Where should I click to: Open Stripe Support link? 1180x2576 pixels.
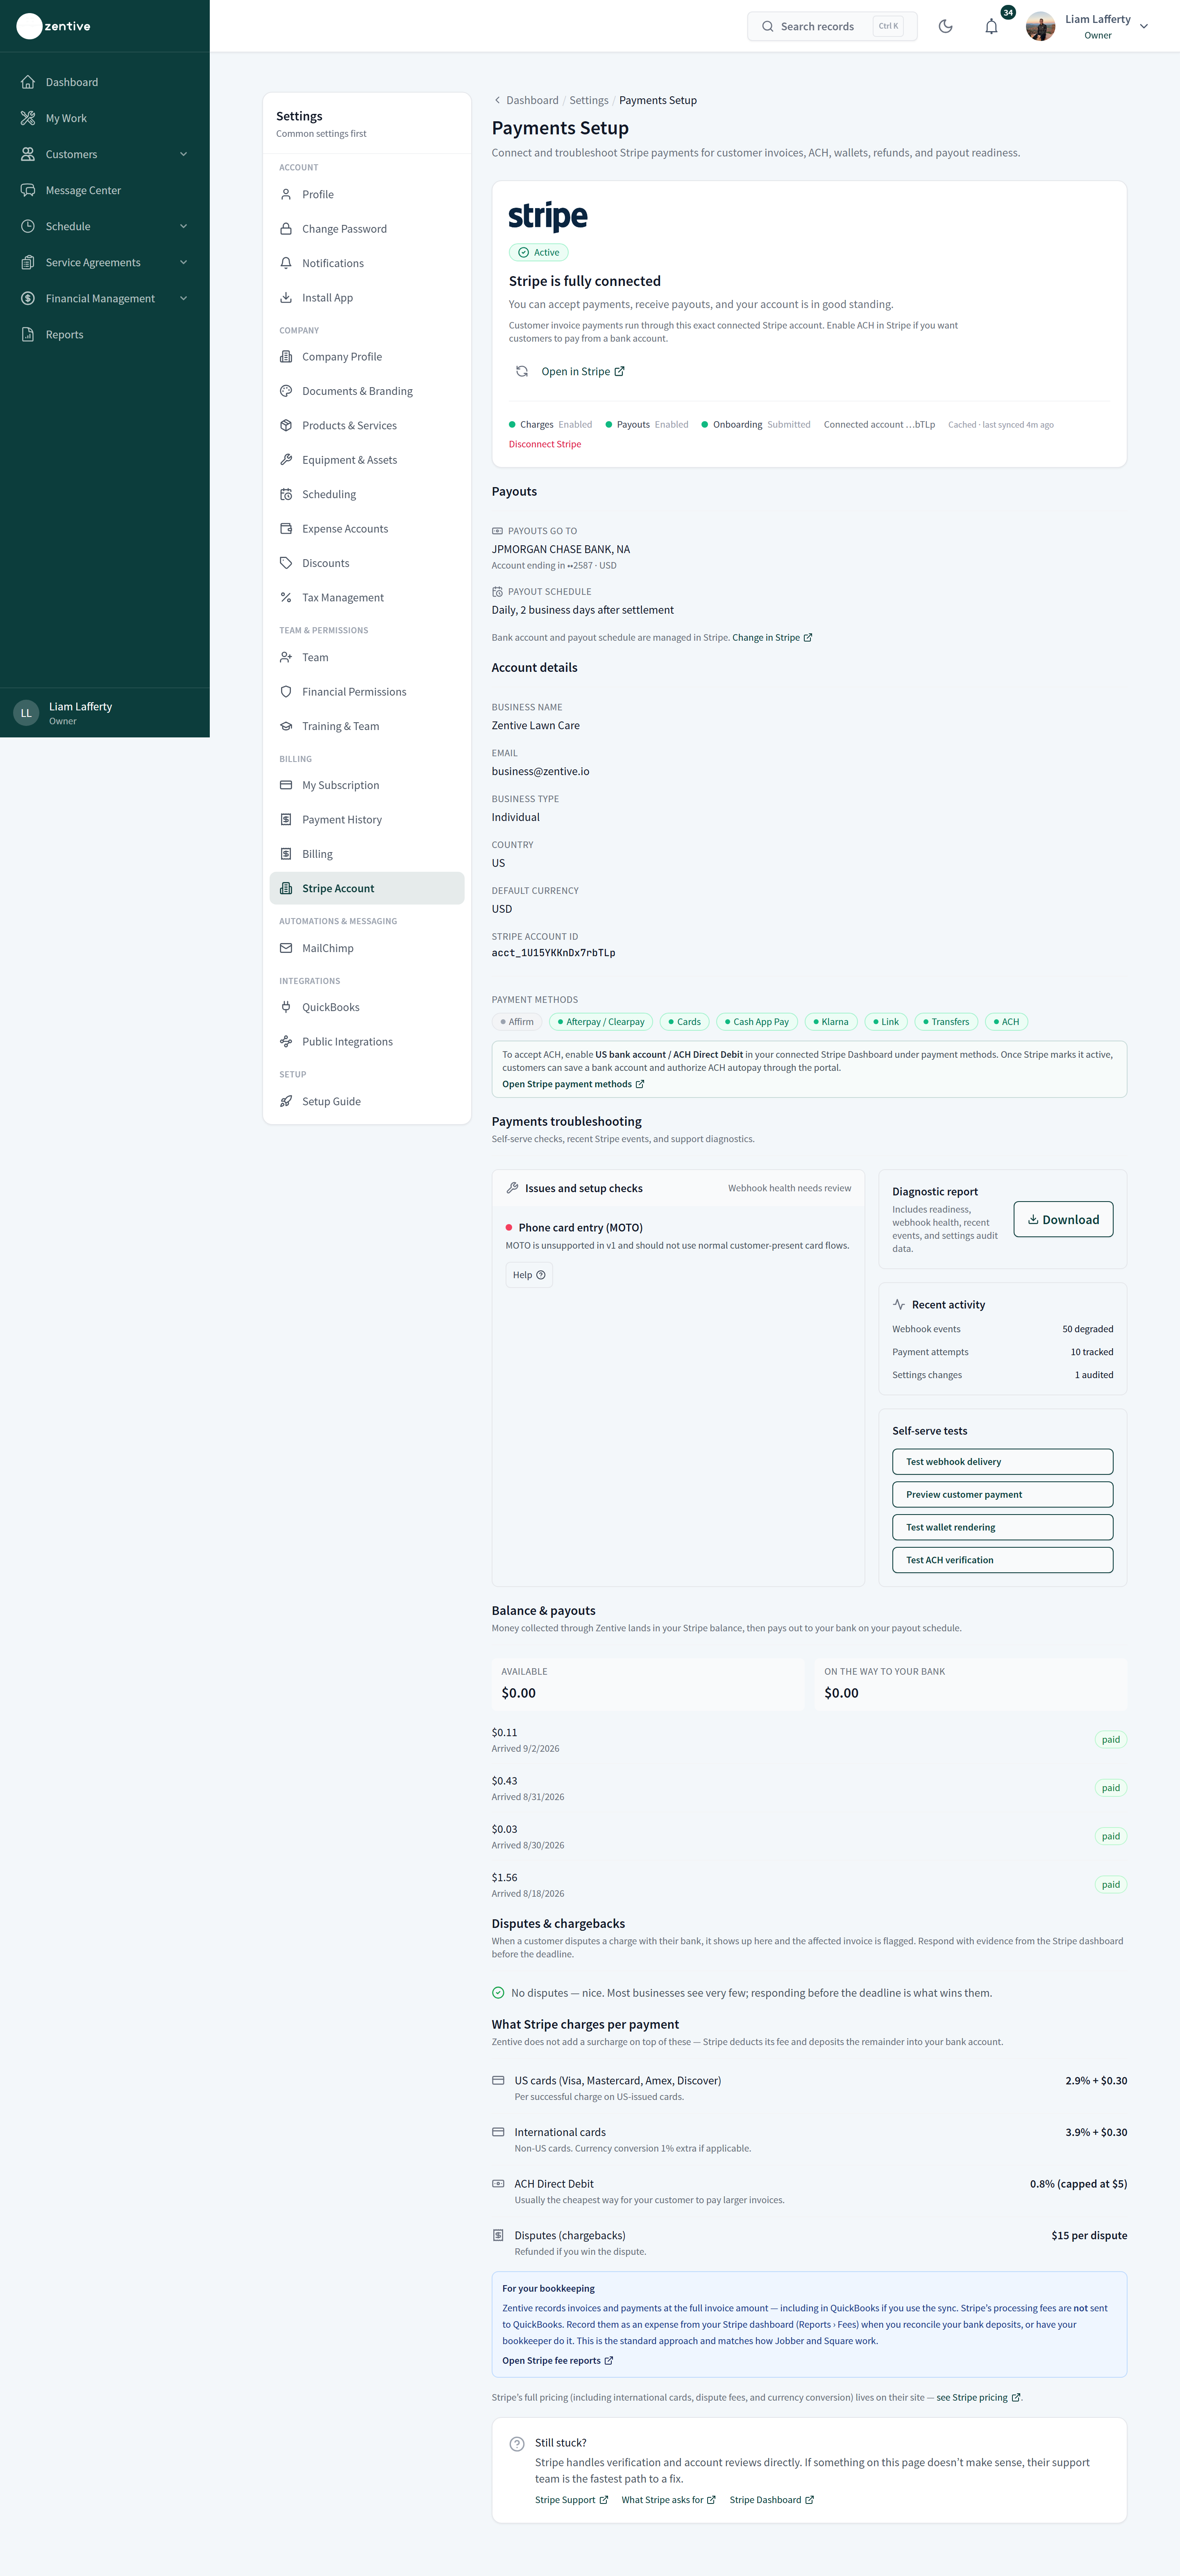click(571, 2500)
